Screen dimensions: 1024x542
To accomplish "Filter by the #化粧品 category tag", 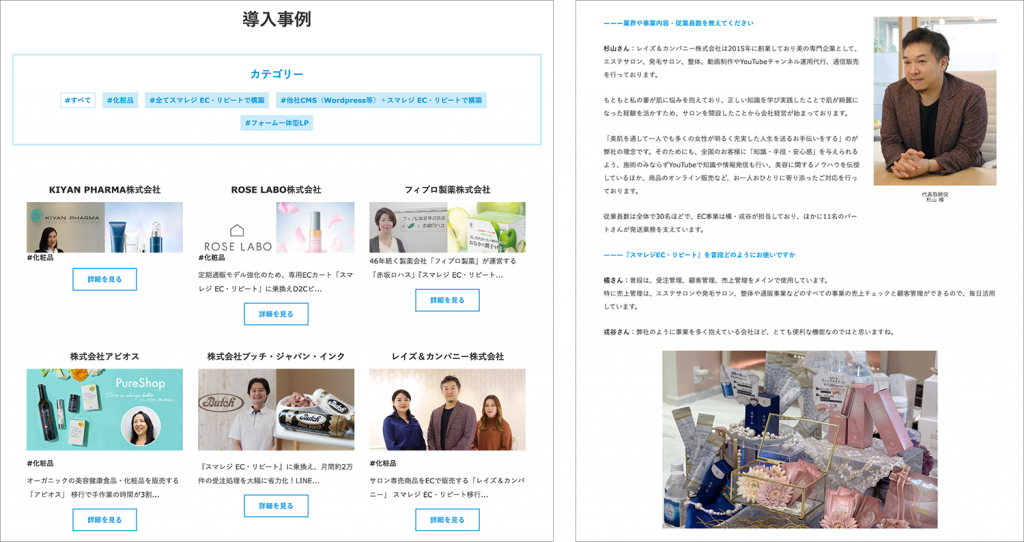I will (120, 100).
